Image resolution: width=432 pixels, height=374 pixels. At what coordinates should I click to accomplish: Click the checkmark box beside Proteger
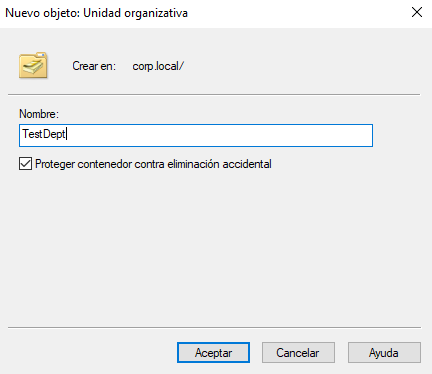click(x=25, y=164)
